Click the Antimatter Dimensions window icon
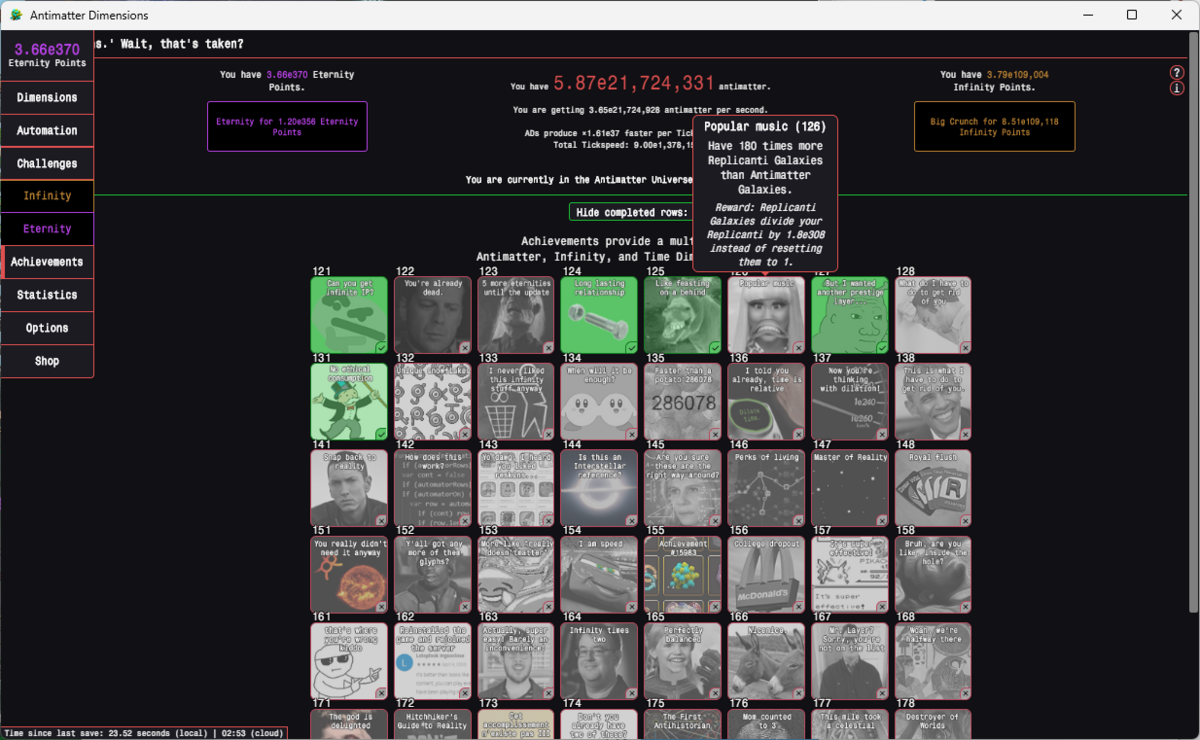1200x740 pixels. [x=16, y=15]
